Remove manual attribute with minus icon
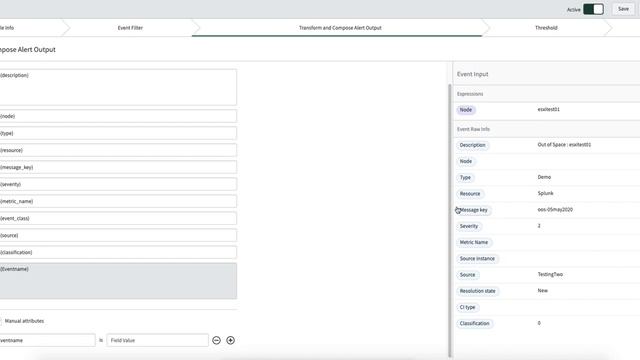640x360 pixels. click(x=216, y=340)
